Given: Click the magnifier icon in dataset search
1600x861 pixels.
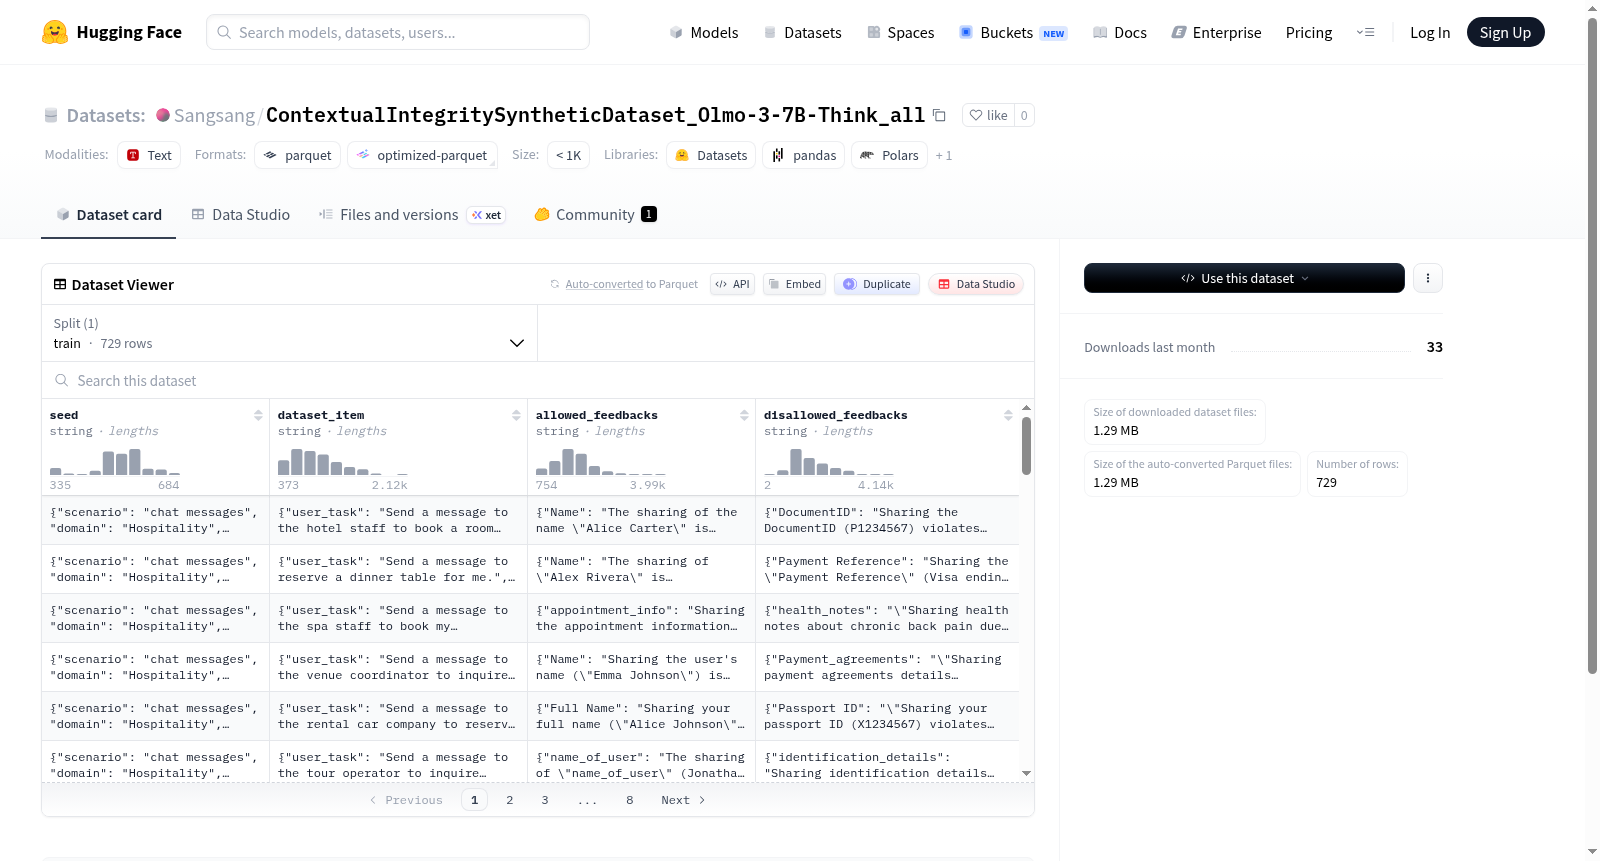Looking at the screenshot, I should coord(62,381).
